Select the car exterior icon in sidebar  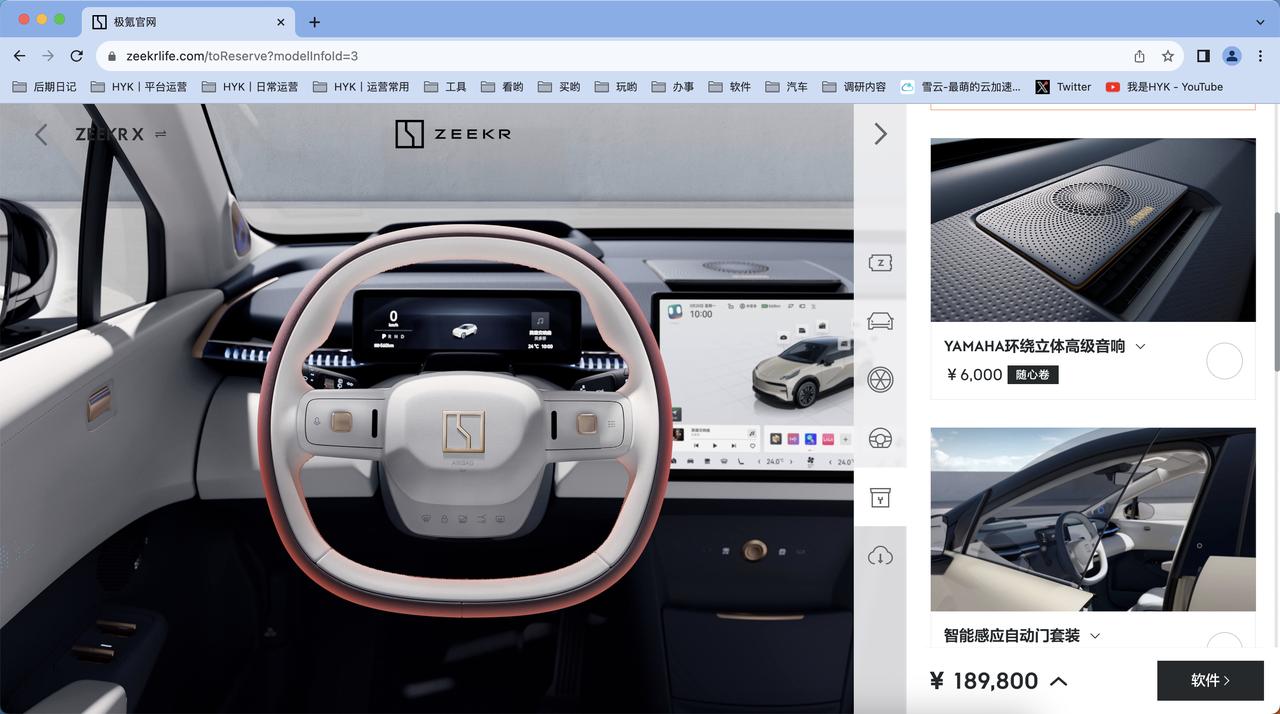coord(880,321)
